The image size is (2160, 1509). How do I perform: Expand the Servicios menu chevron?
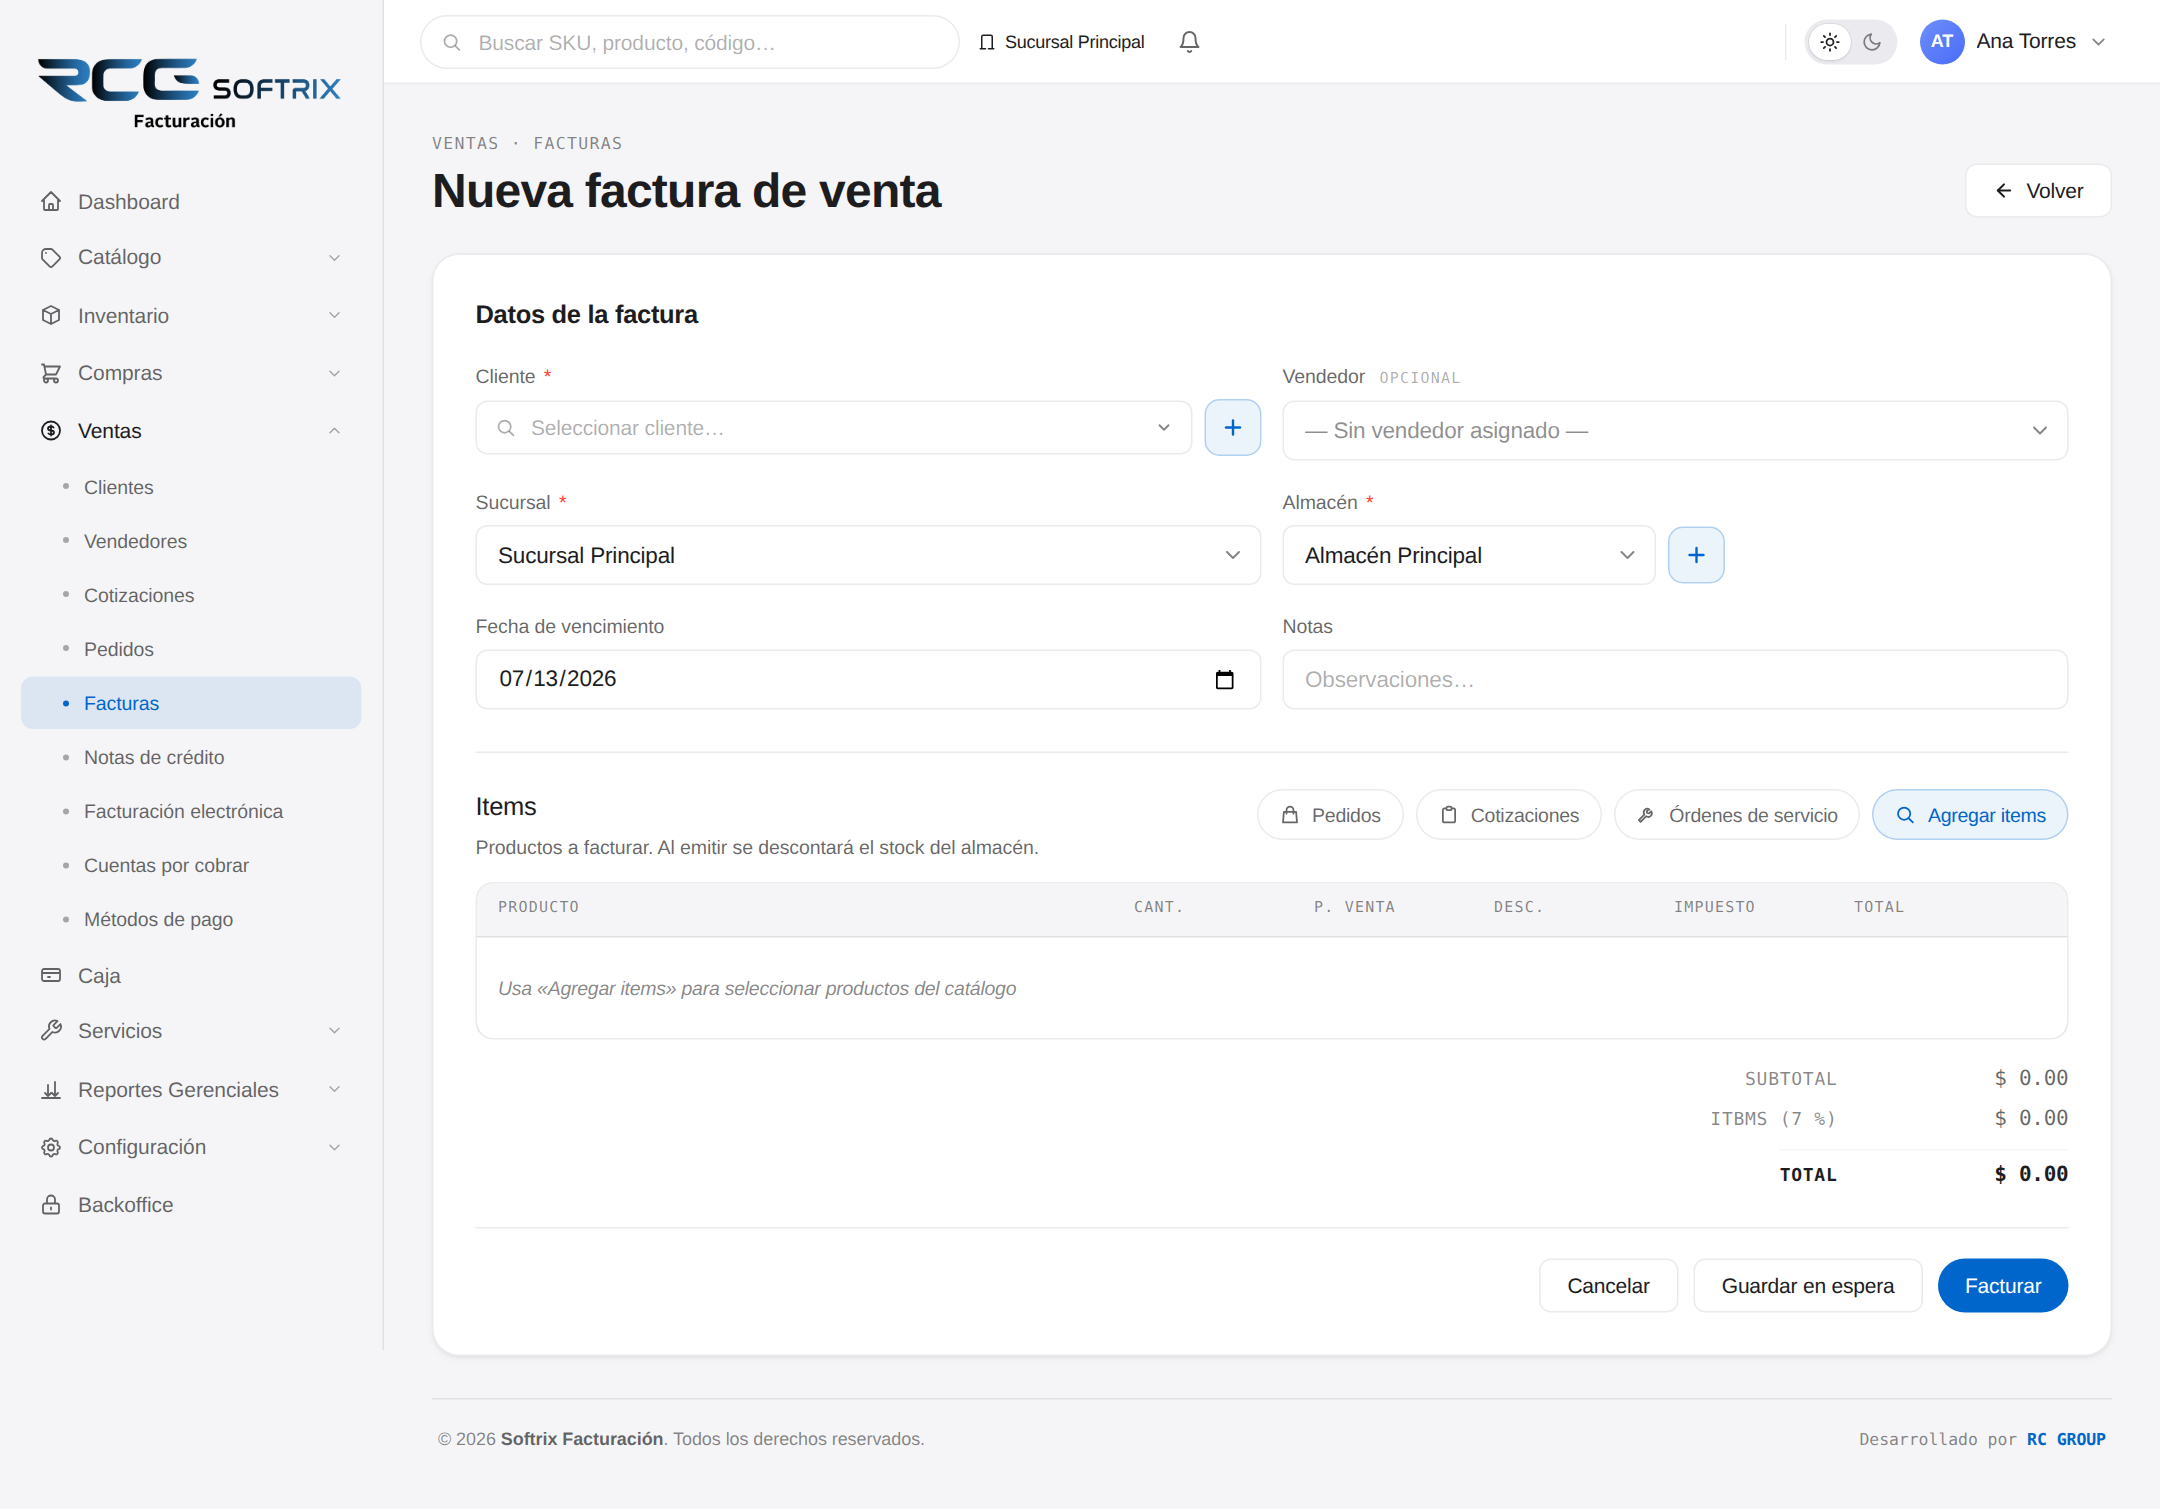pos(334,1031)
